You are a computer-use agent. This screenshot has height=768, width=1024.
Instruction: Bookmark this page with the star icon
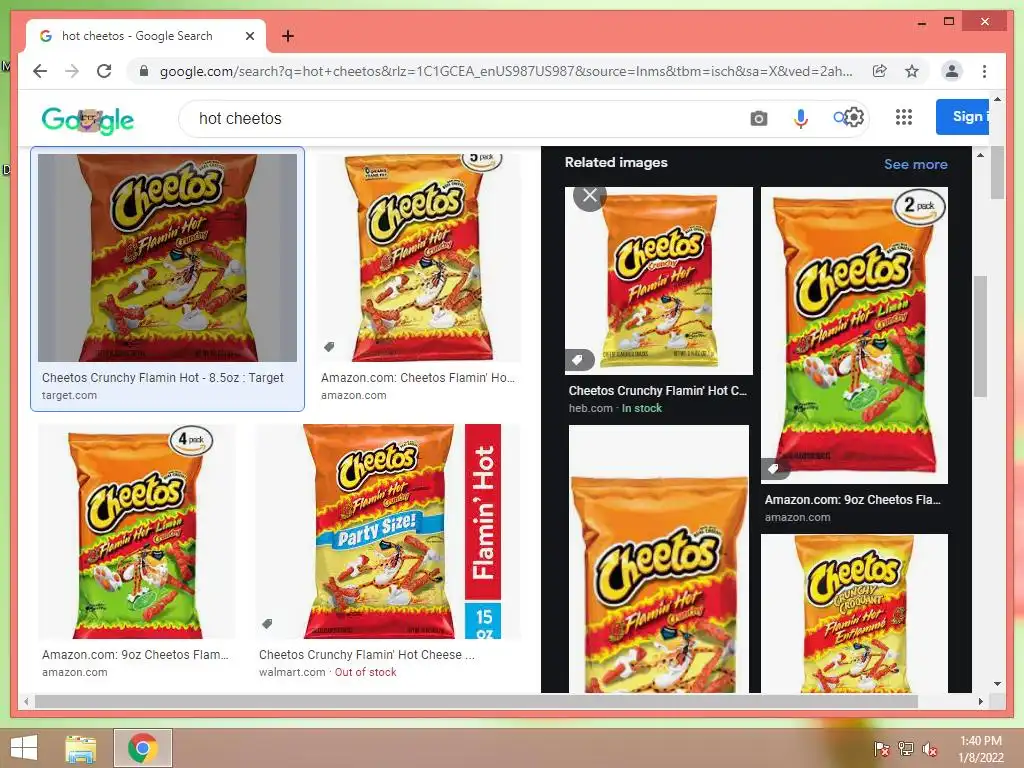tap(912, 71)
